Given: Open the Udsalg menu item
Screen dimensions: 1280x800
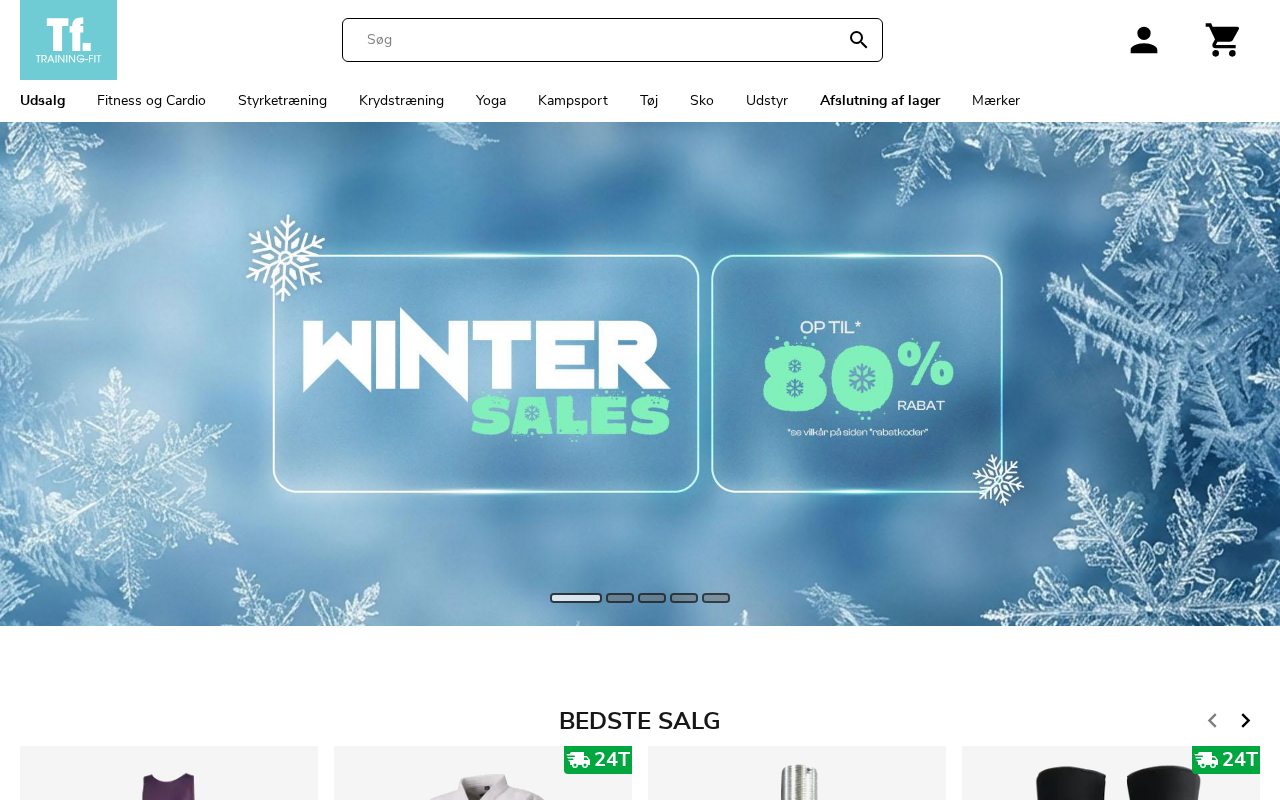Looking at the screenshot, I should (x=43, y=100).
